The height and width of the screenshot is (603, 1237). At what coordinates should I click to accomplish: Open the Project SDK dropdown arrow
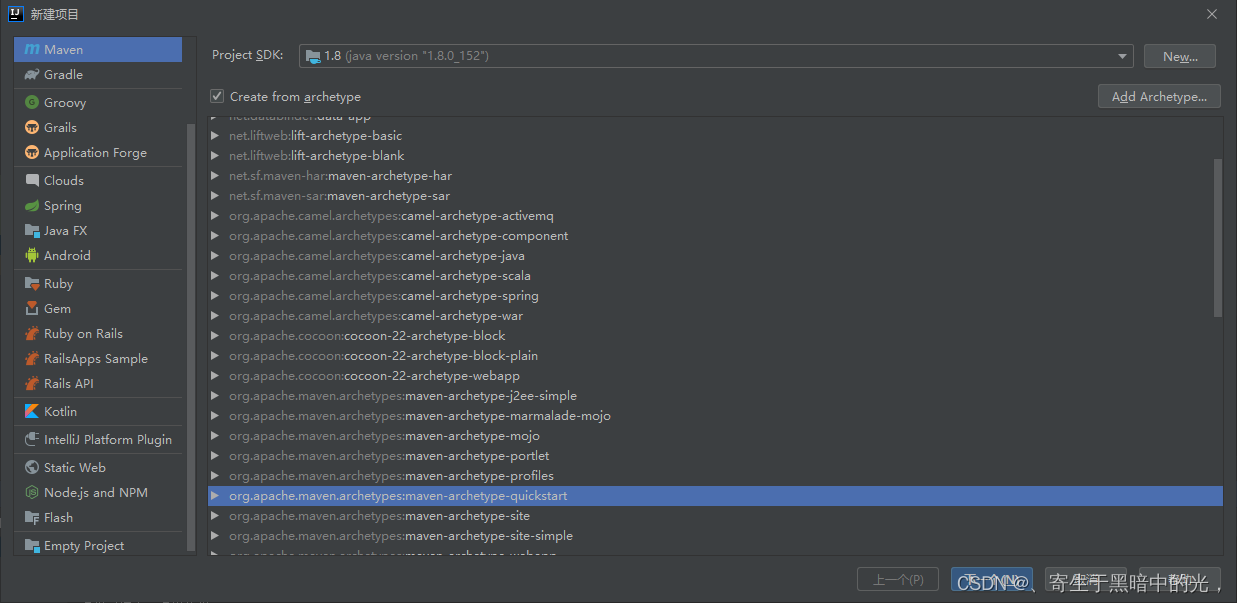(x=1123, y=56)
